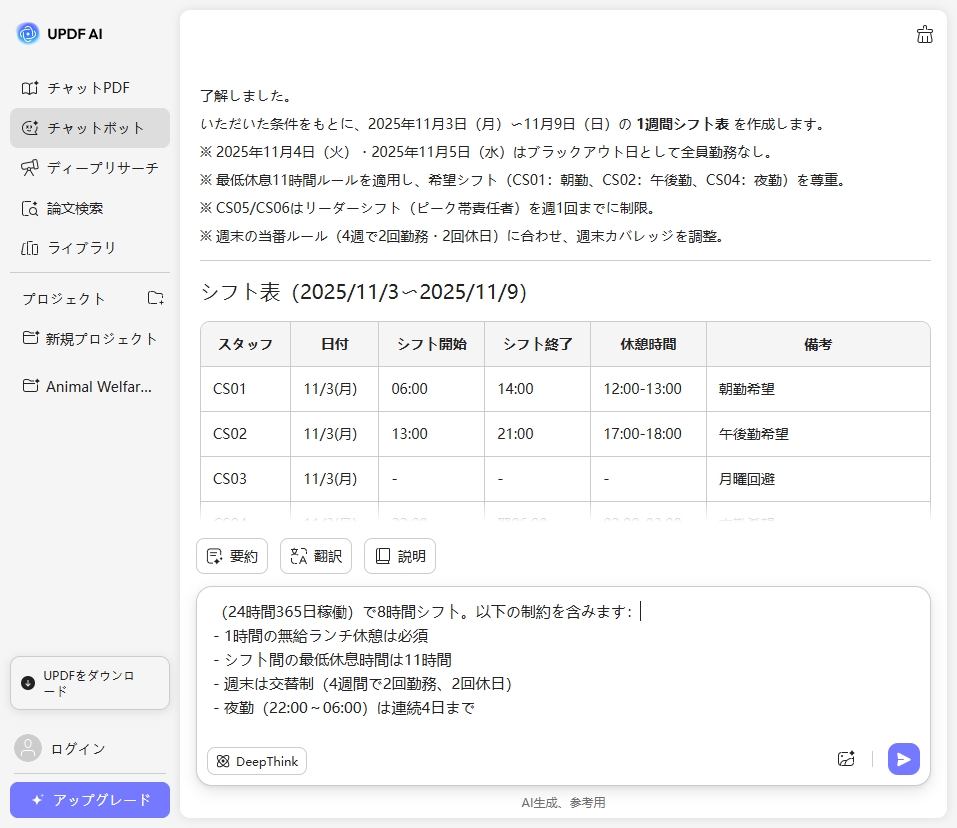The height and width of the screenshot is (828, 957).
Task: Click the clear chat broom icon
Action: click(924, 35)
